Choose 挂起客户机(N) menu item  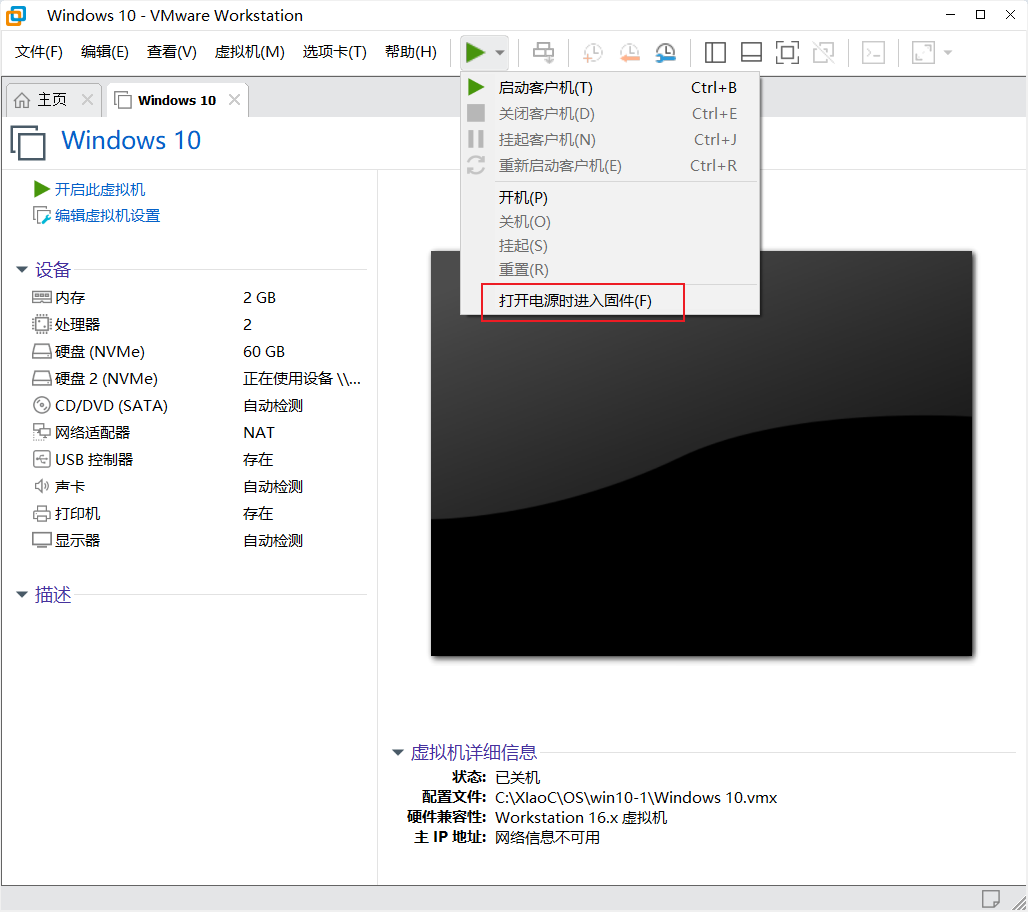coord(610,140)
